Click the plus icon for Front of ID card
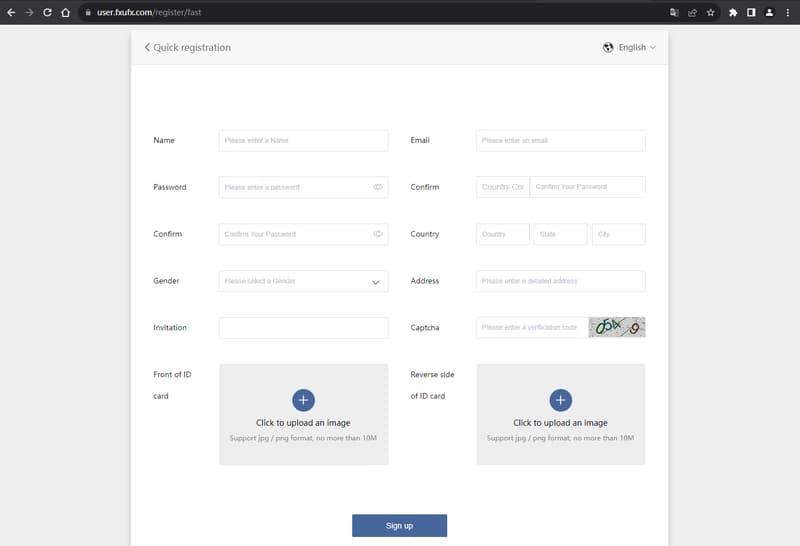Viewport: 800px width, 546px height. 303,400
